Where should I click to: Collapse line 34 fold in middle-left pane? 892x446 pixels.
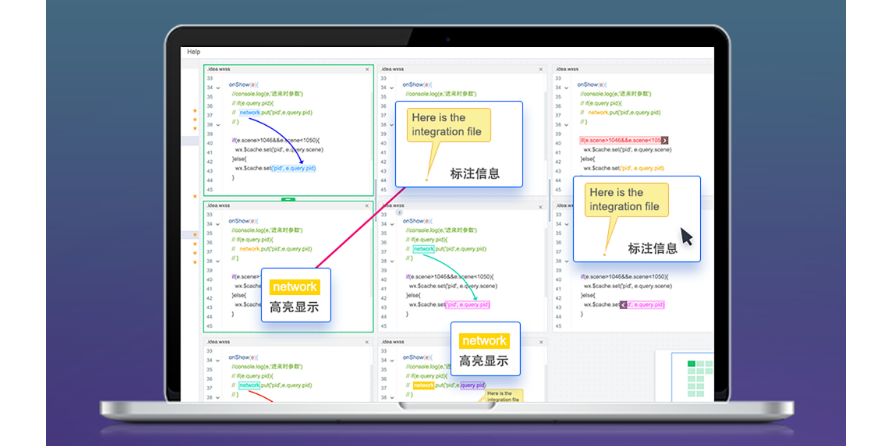(218, 222)
